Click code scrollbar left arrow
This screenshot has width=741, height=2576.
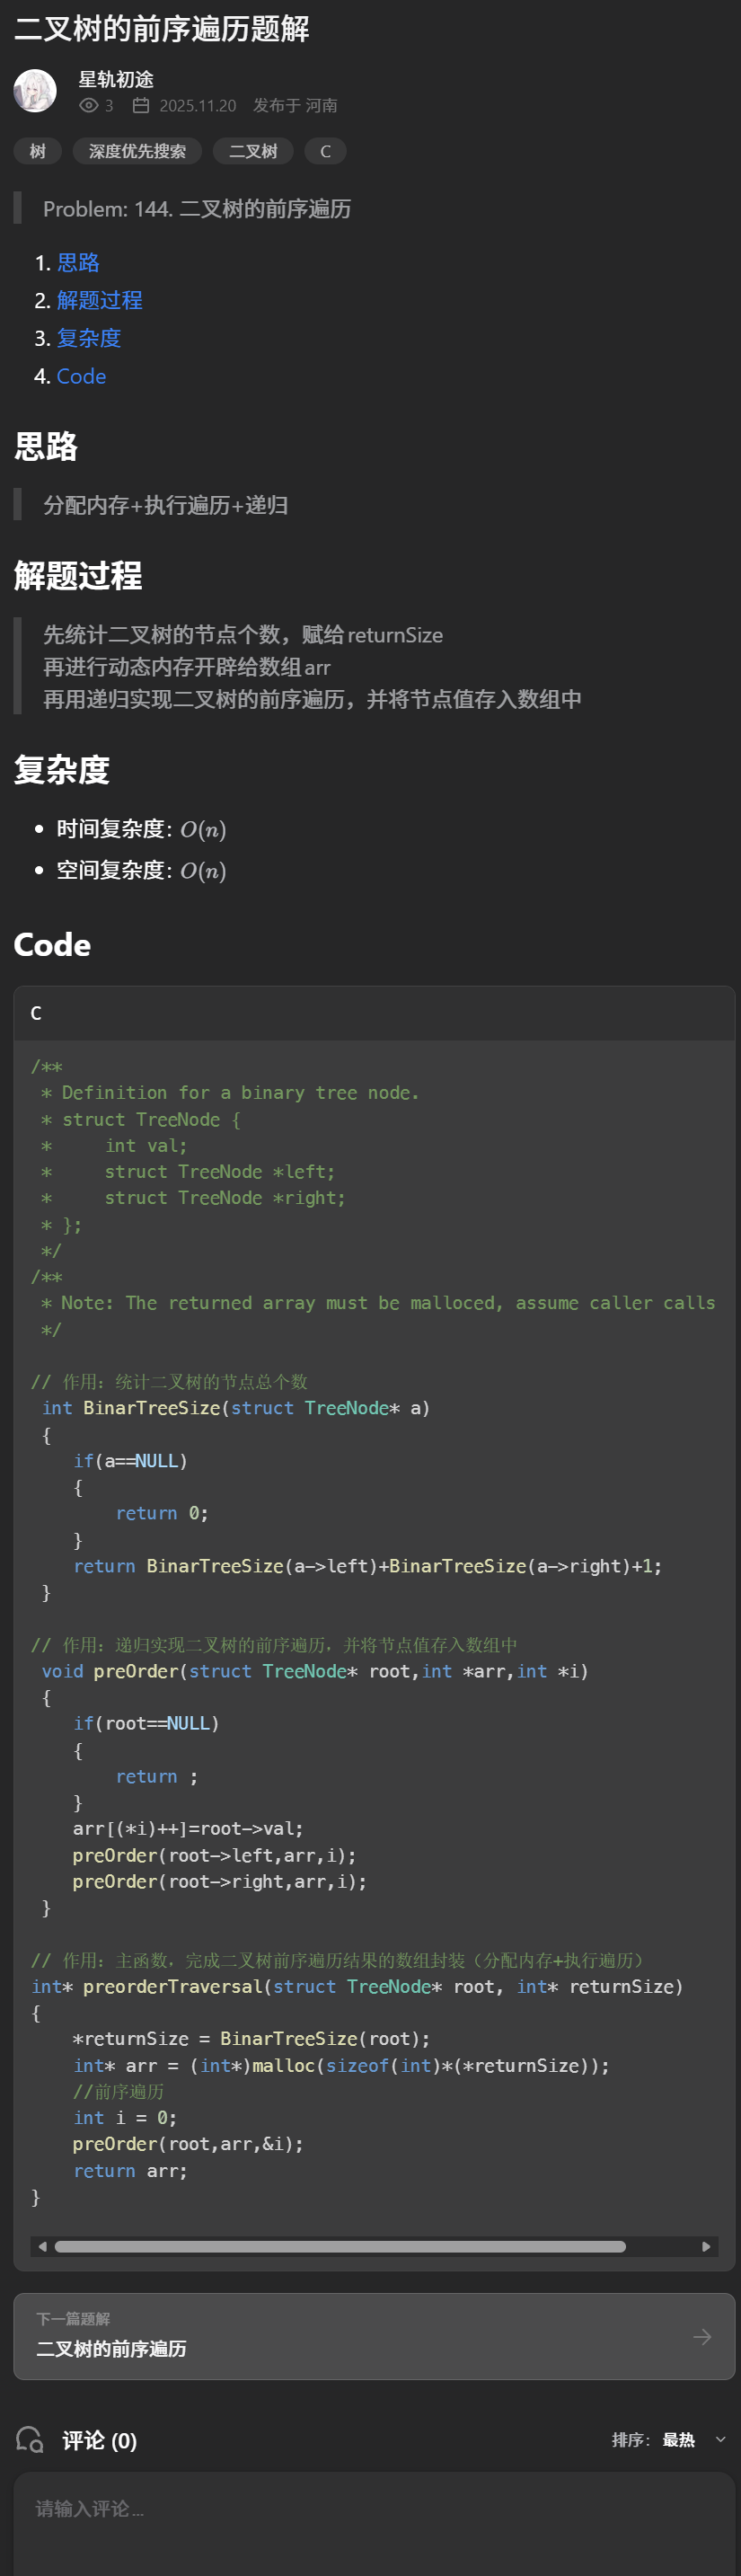point(42,2246)
